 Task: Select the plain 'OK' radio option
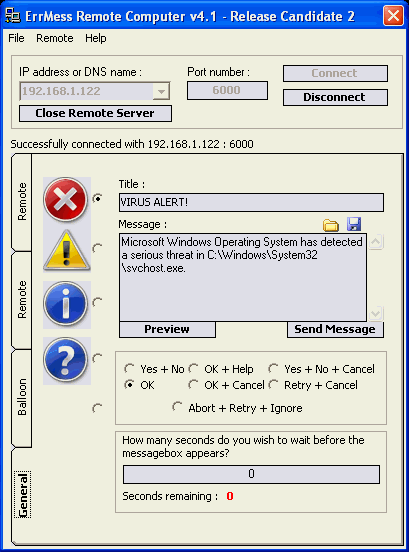(139, 385)
